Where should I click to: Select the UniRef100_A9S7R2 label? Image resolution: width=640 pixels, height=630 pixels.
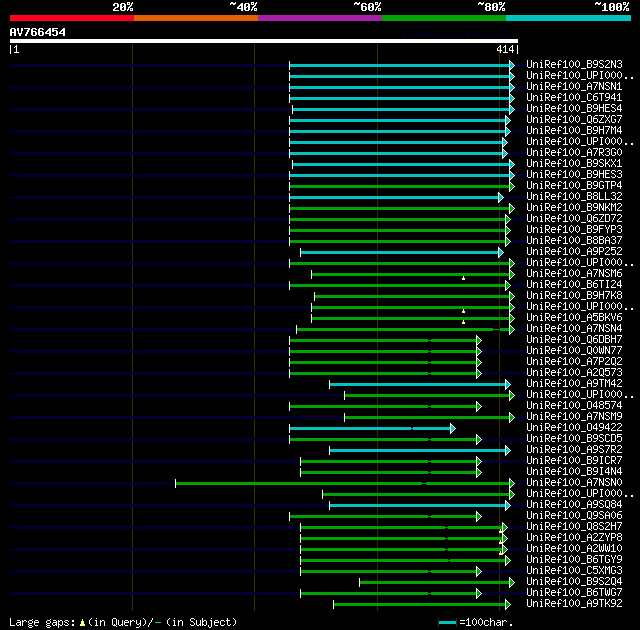(x=574, y=450)
